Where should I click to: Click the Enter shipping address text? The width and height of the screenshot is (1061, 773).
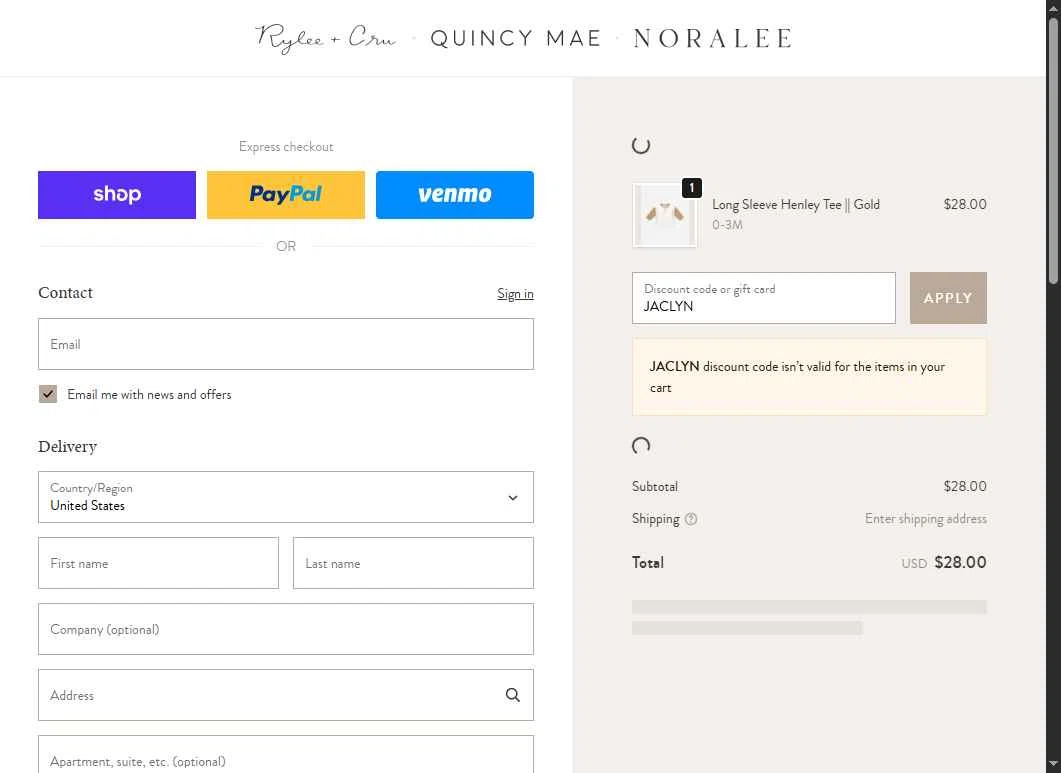(926, 519)
